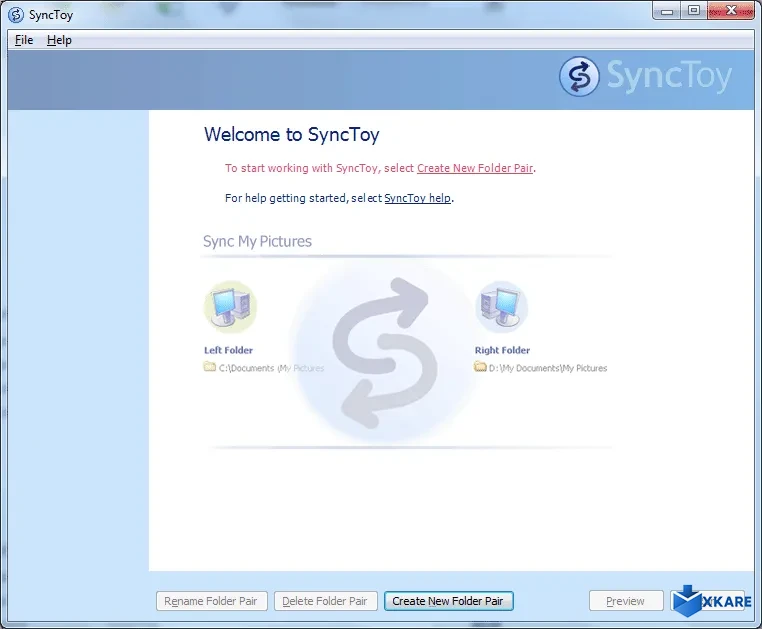
Task: Click the Preview button
Action: coord(626,601)
